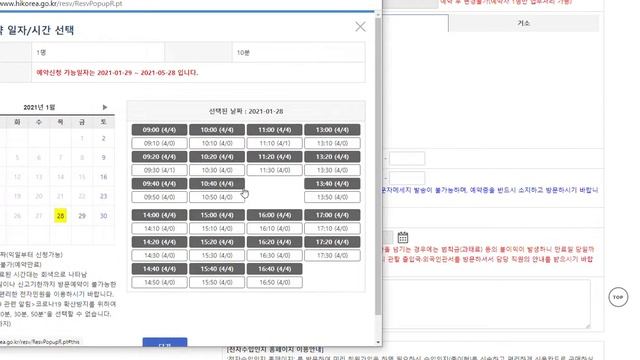Click the blue button at popup bottom

point(165,342)
